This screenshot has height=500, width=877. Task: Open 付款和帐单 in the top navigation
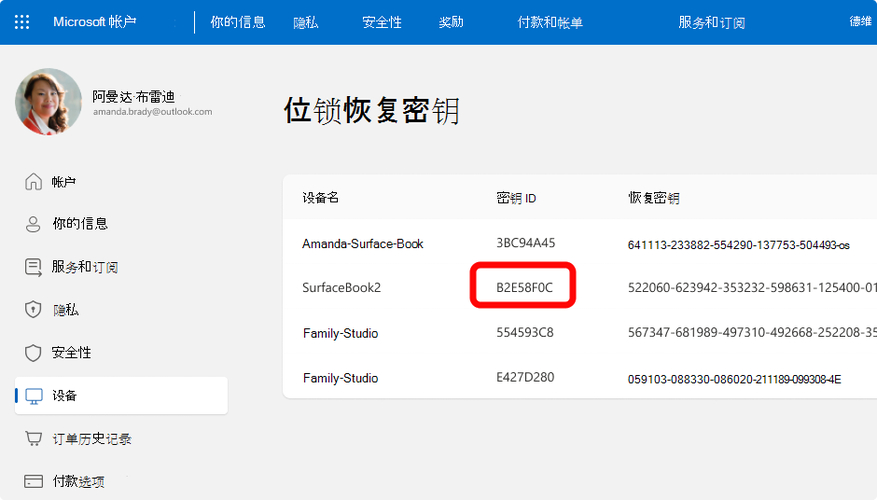click(550, 22)
